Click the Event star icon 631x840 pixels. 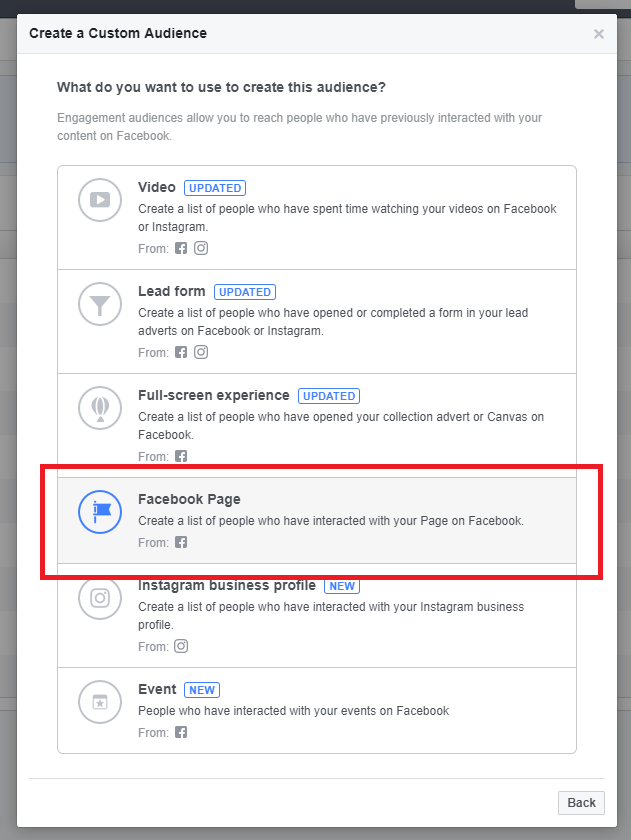(x=100, y=702)
